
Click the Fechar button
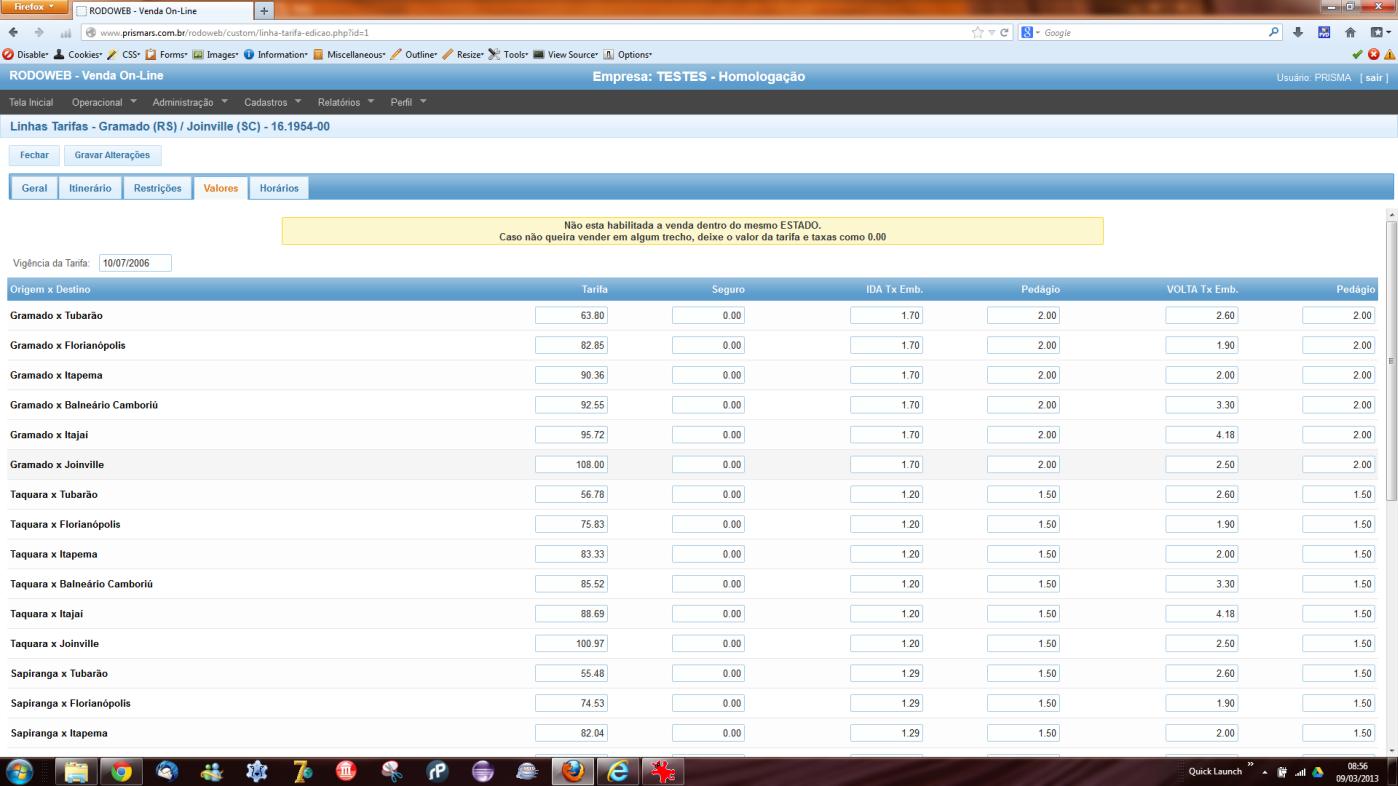(34, 155)
